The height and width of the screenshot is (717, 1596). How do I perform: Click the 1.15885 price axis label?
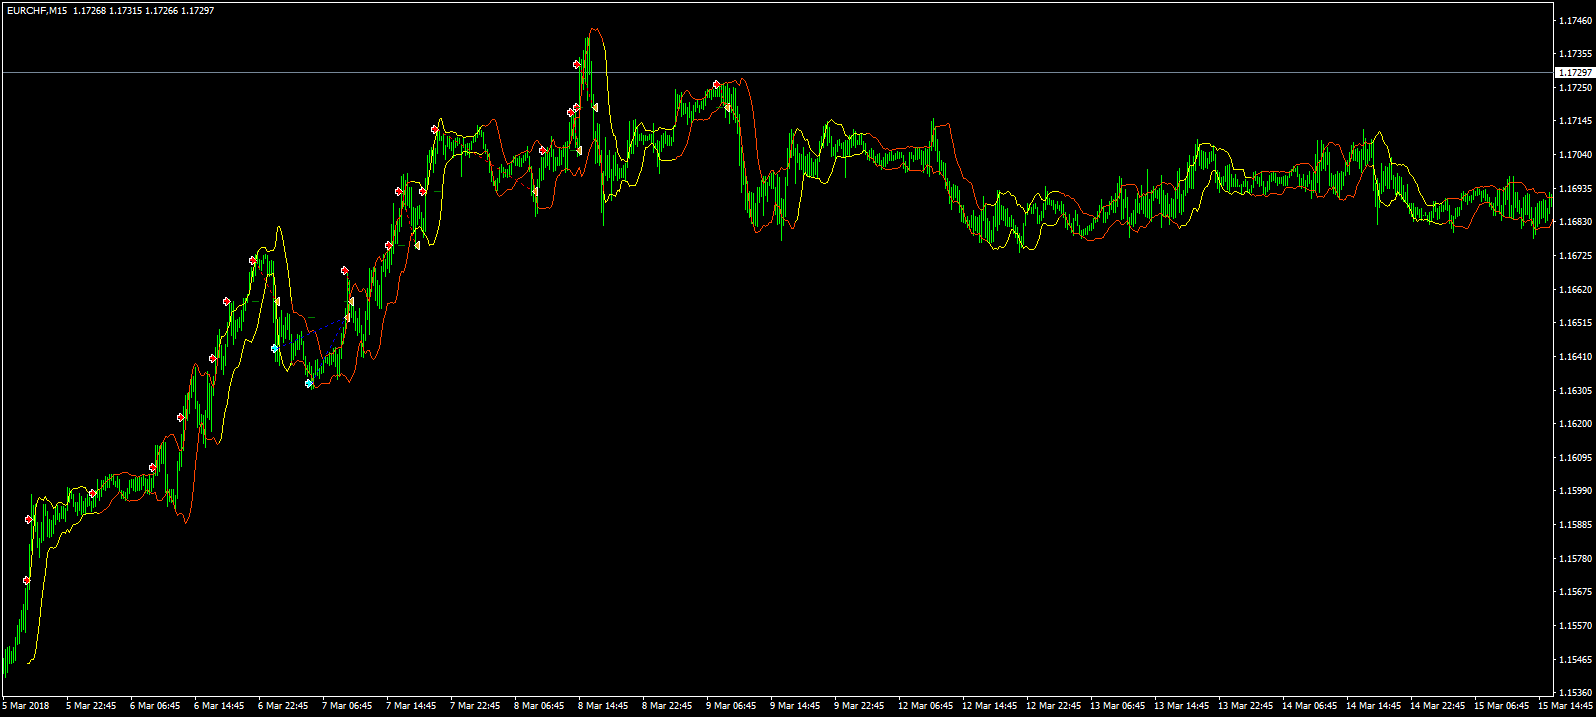click(1576, 525)
